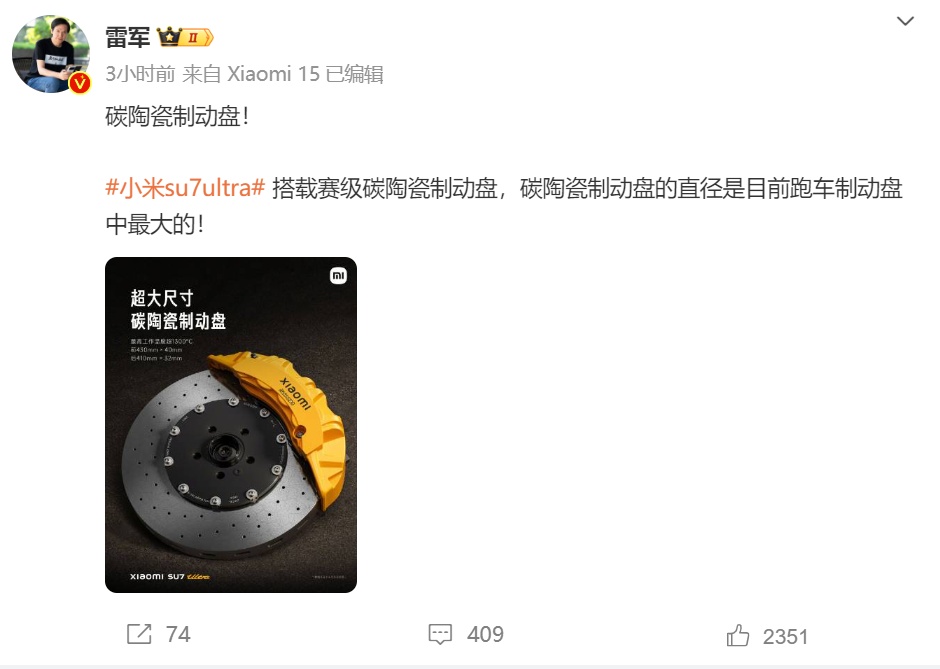Like the post with thumbs-up icon
This screenshot has height=669, width=940.
(738, 635)
